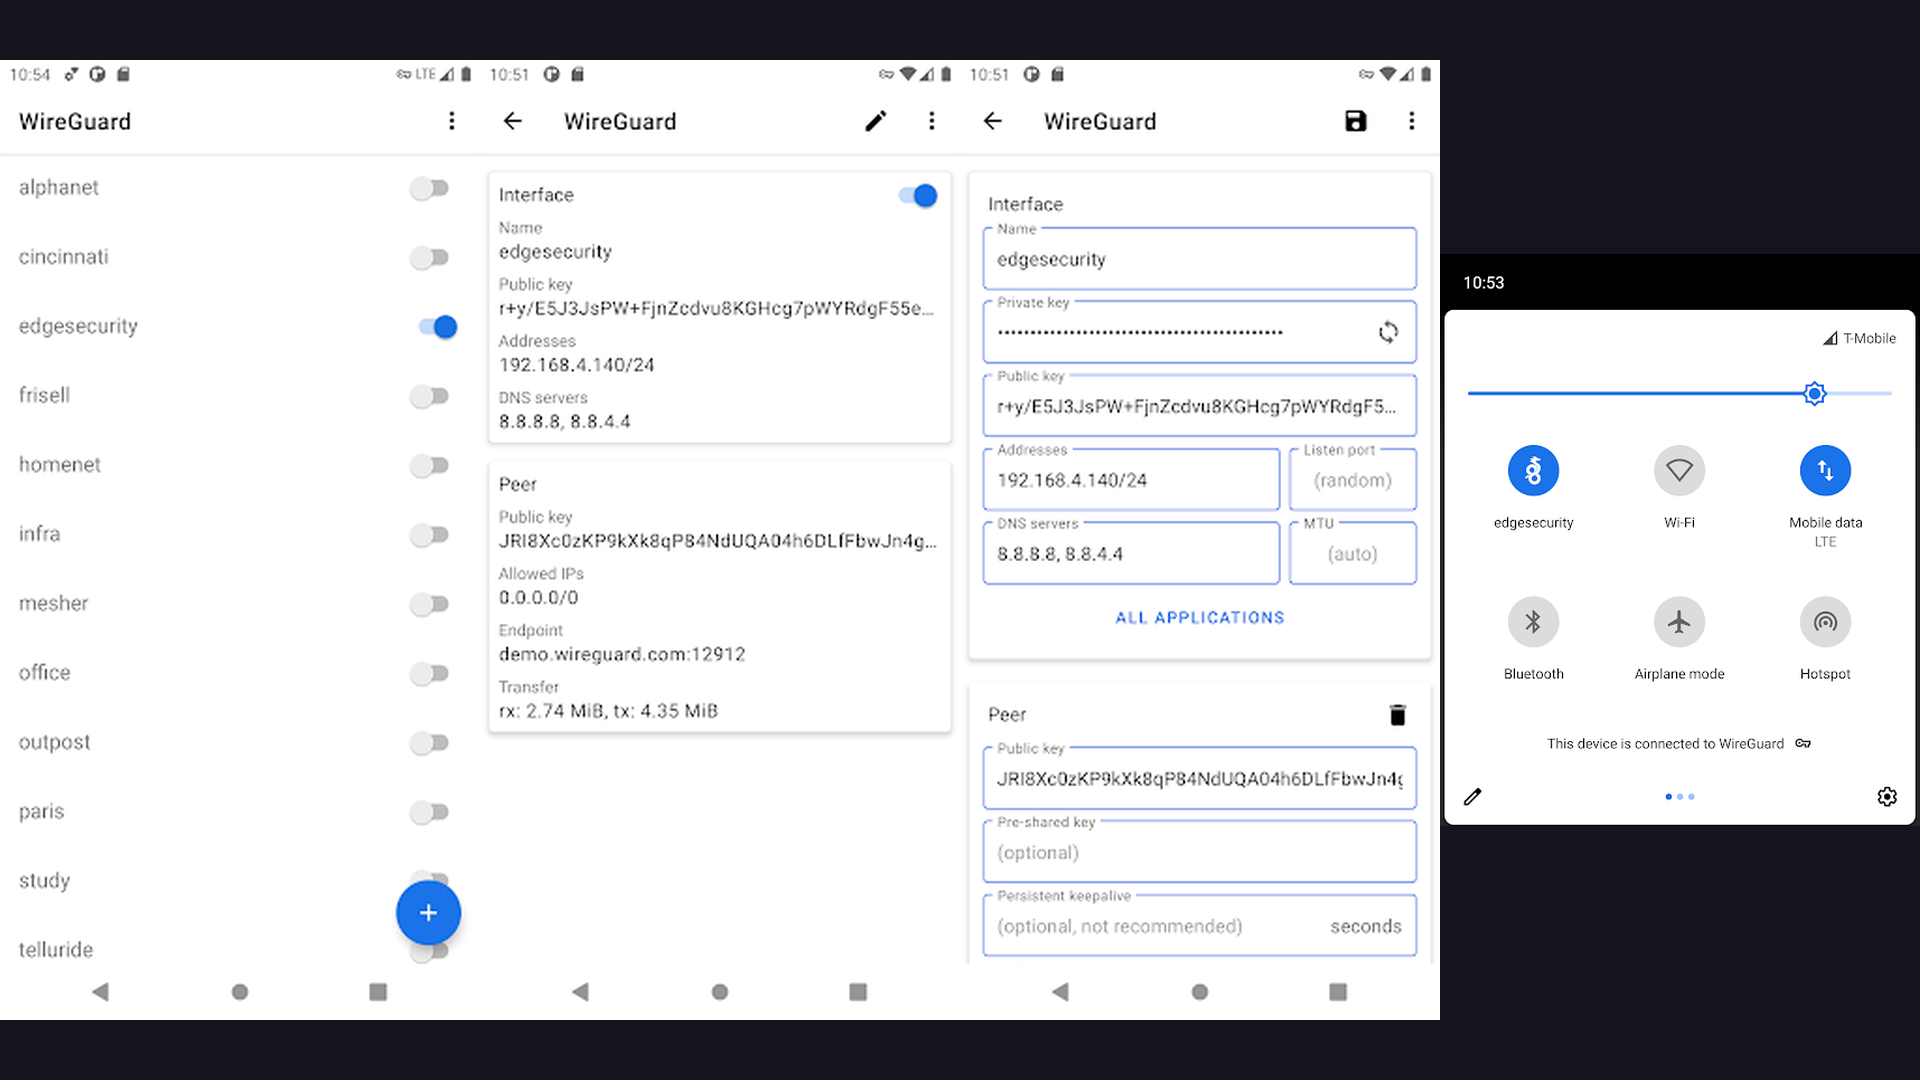Enable the alphanet tunnel switch

429,188
